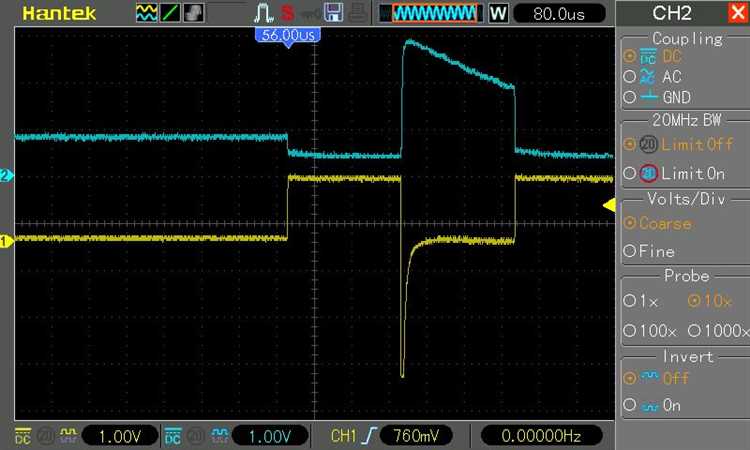The image size is (750, 450).
Task: Click the gray persistence display icon
Action: click(x=194, y=13)
